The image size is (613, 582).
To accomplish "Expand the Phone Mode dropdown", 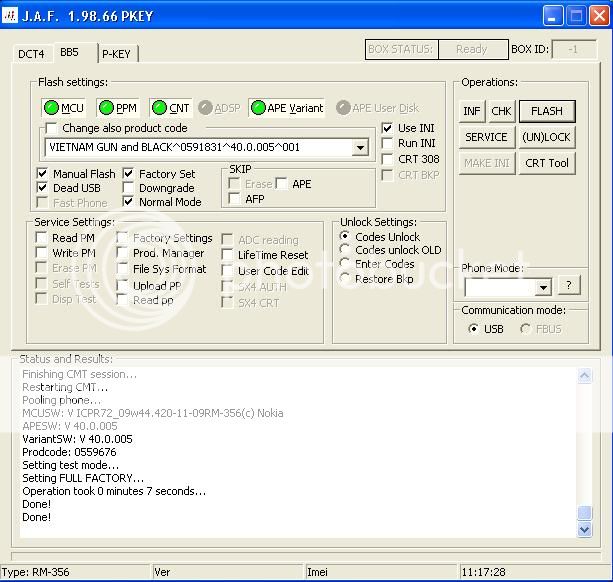I will click(x=543, y=288).
